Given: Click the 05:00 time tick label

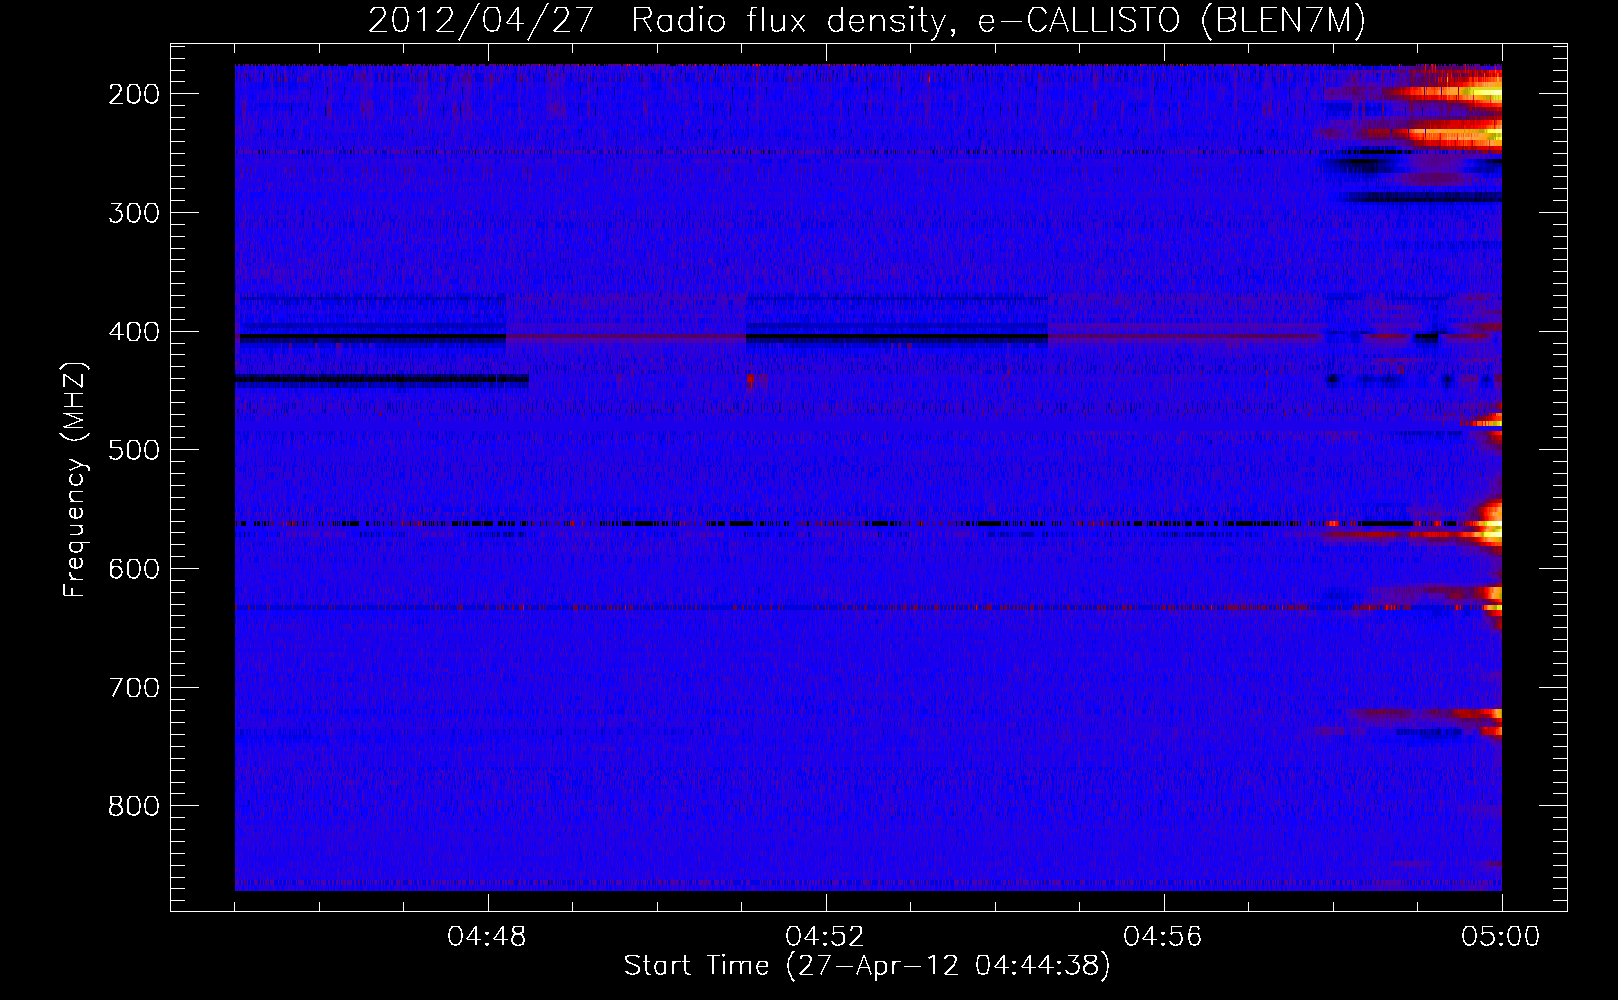Looking at the screenshot, I should click(x=1501, y=937).
